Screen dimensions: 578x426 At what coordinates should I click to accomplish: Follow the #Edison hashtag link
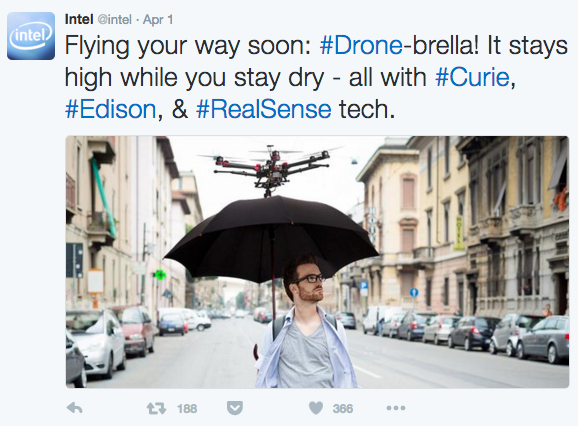pos(111,110)
